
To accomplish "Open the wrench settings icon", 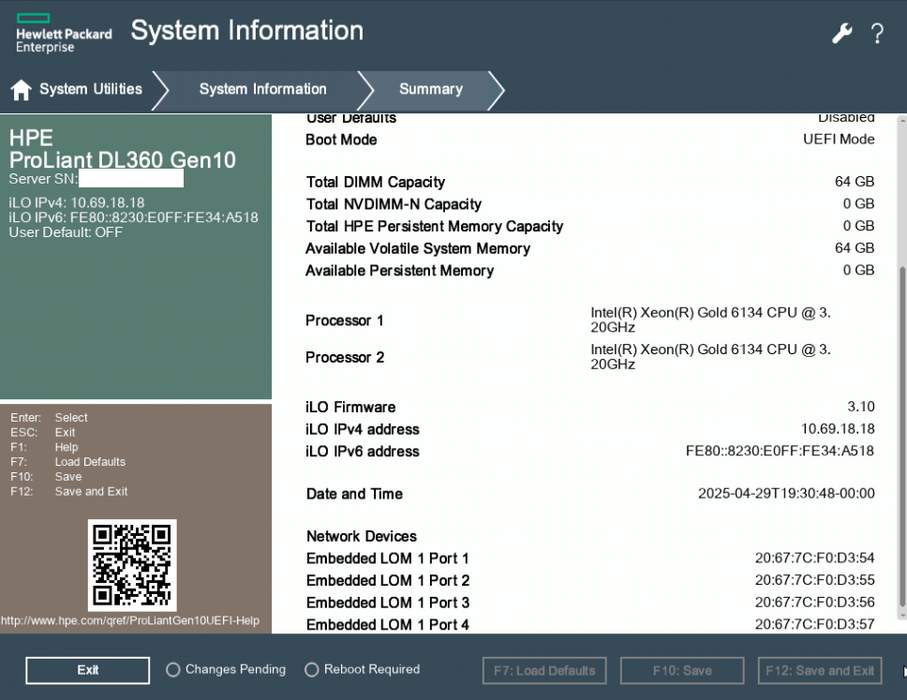I will pos(842,34).
